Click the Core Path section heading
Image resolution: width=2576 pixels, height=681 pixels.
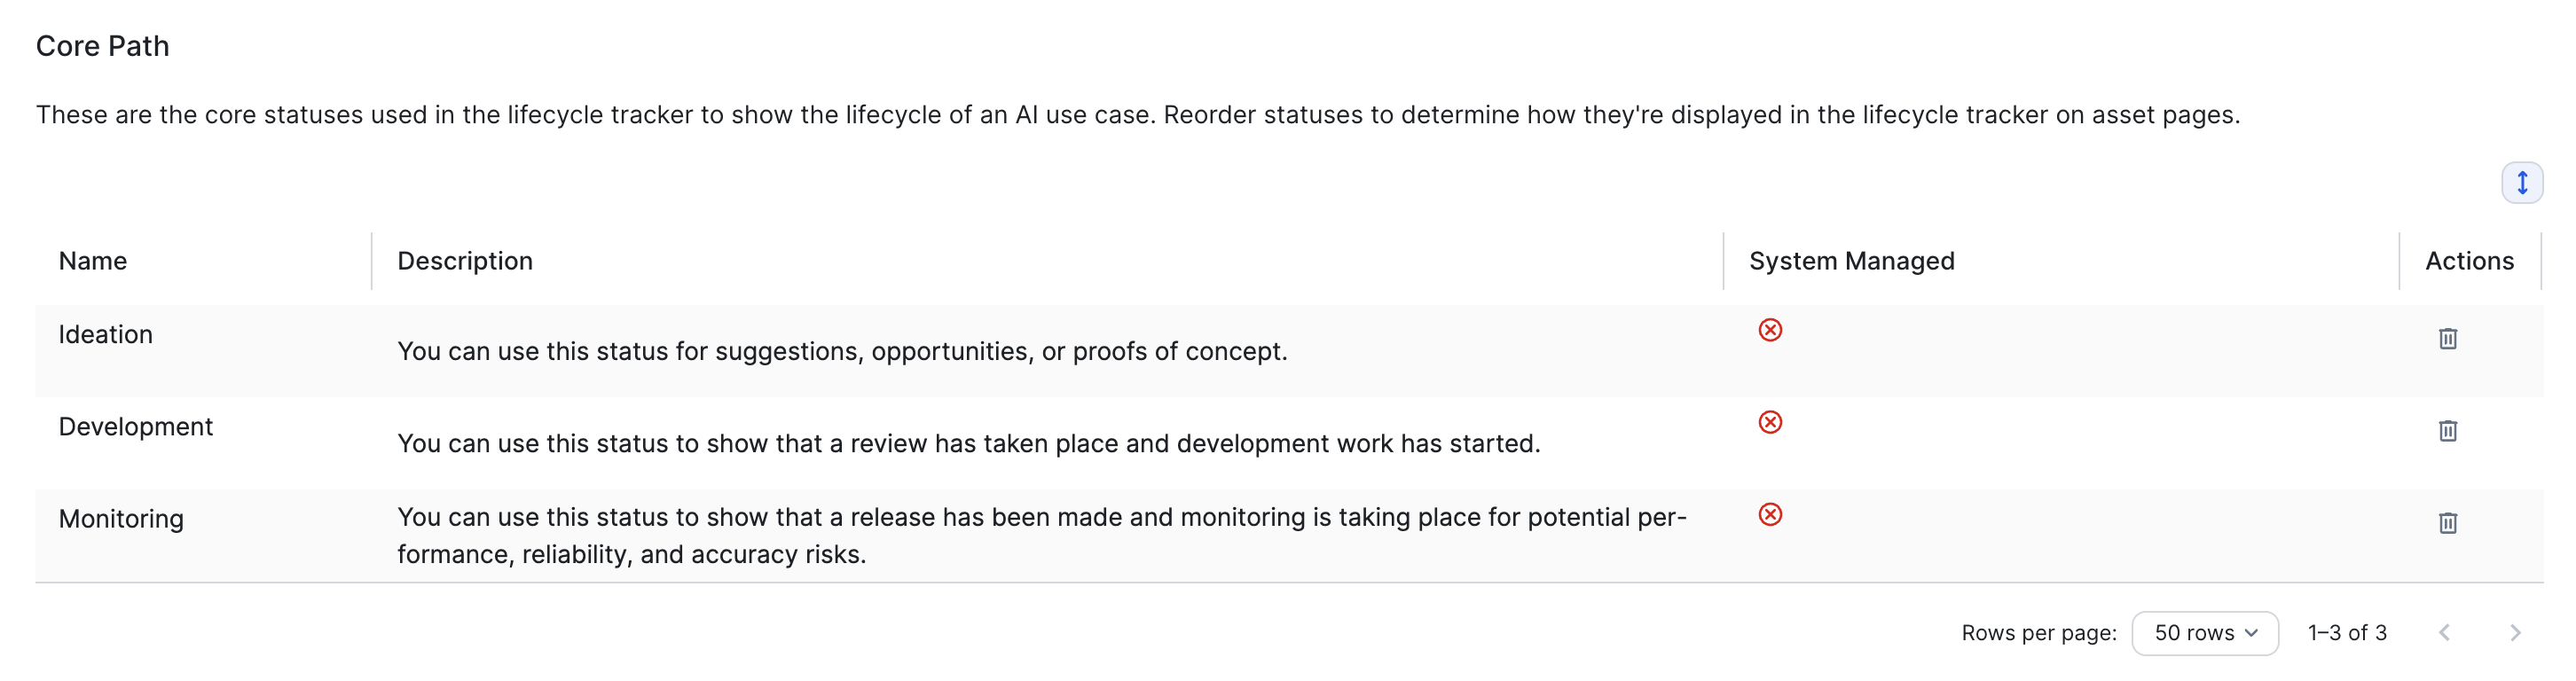point(103,46)
